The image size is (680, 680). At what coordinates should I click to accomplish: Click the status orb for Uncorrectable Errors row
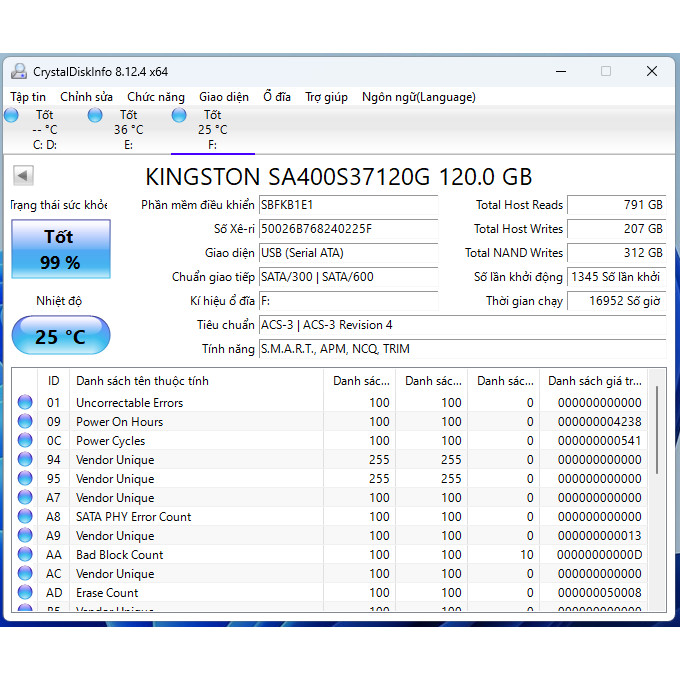click(x=25, y=402)
